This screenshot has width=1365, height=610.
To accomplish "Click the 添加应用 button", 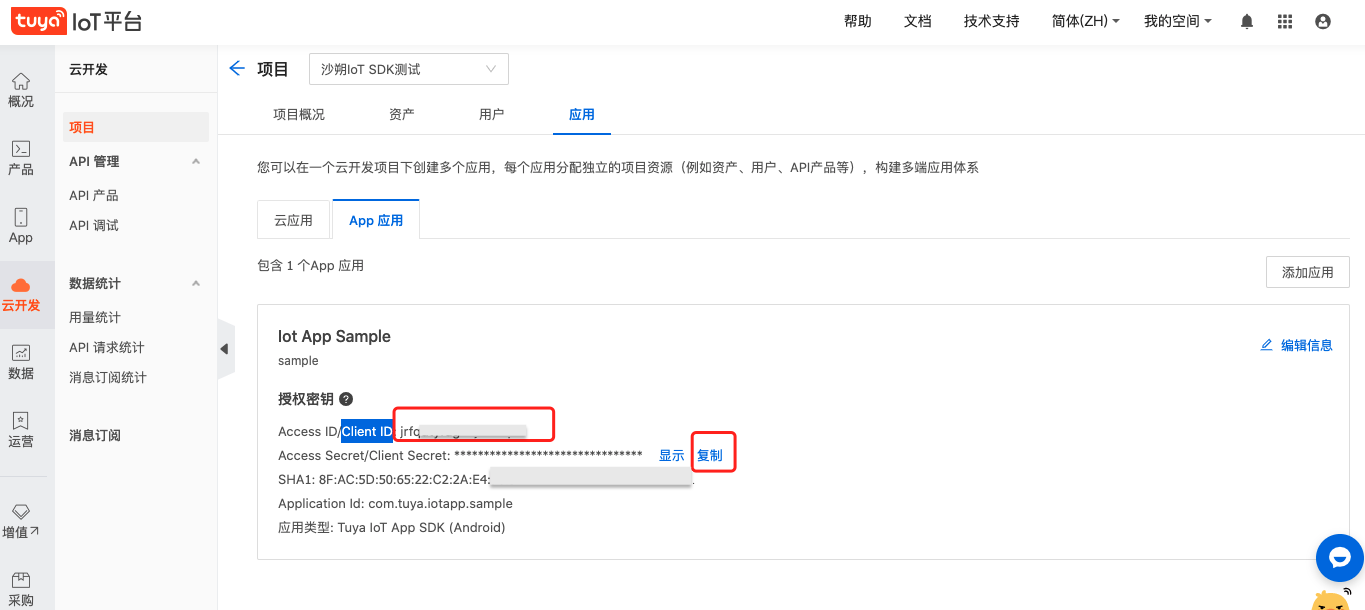I will coord(1307,272).
